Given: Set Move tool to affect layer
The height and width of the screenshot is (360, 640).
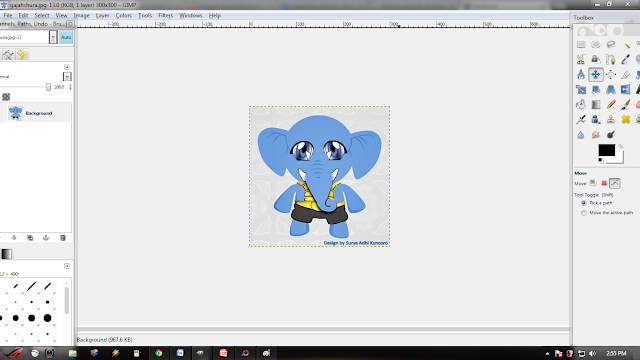Looking at the screenshot, I should [x=593, y=183].
